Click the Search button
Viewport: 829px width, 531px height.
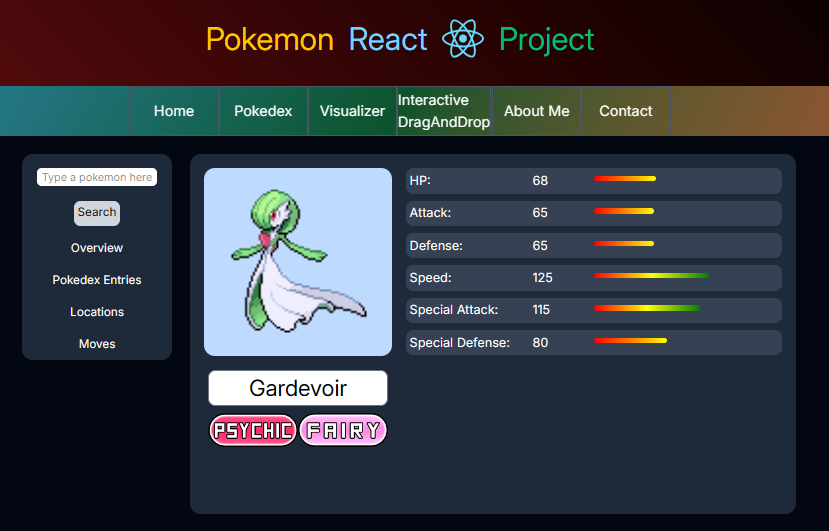[x=97, y=213]
